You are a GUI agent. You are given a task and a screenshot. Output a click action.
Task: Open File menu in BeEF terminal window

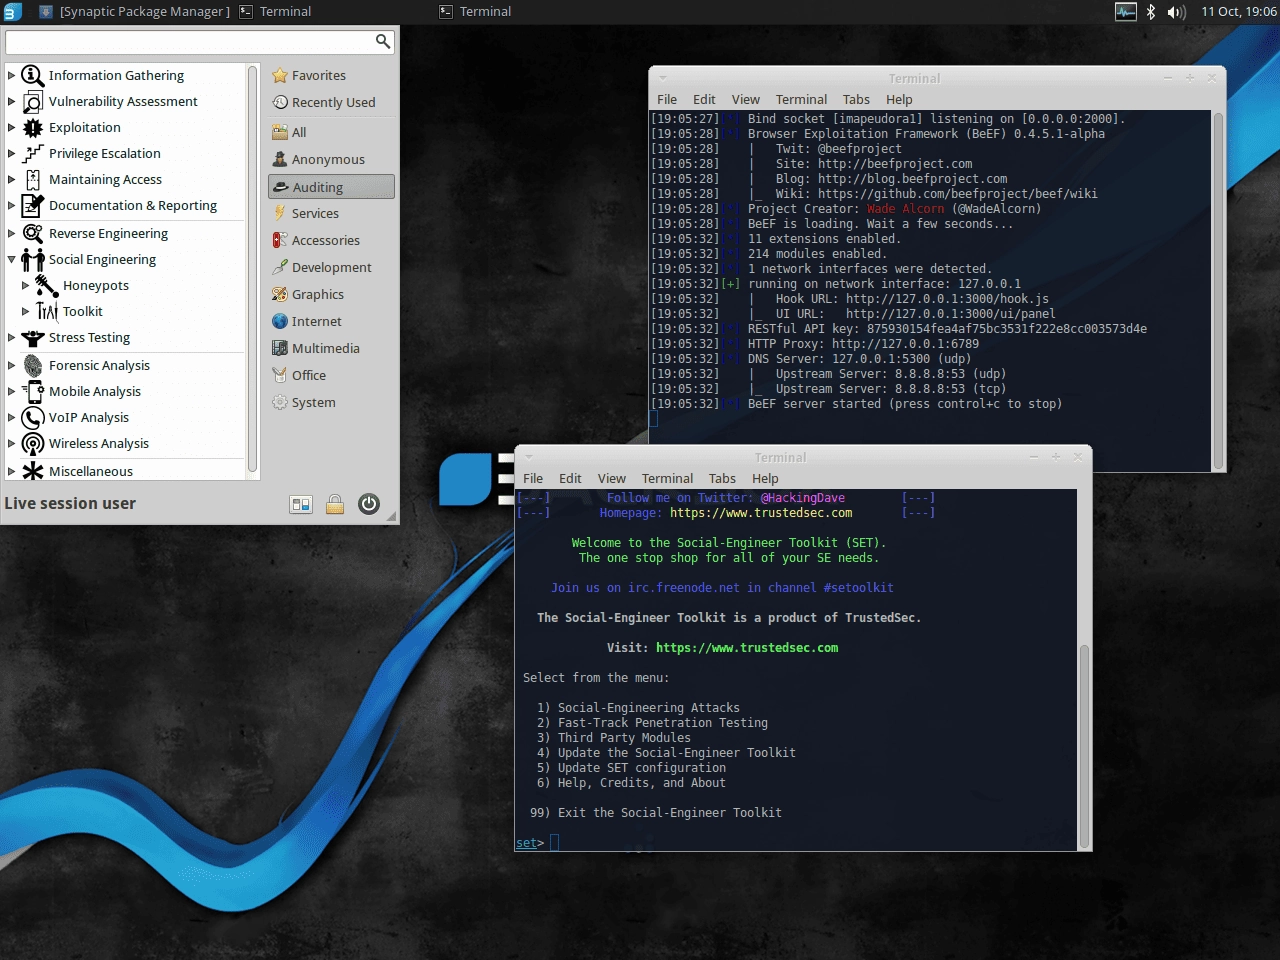tap(667, 99)
